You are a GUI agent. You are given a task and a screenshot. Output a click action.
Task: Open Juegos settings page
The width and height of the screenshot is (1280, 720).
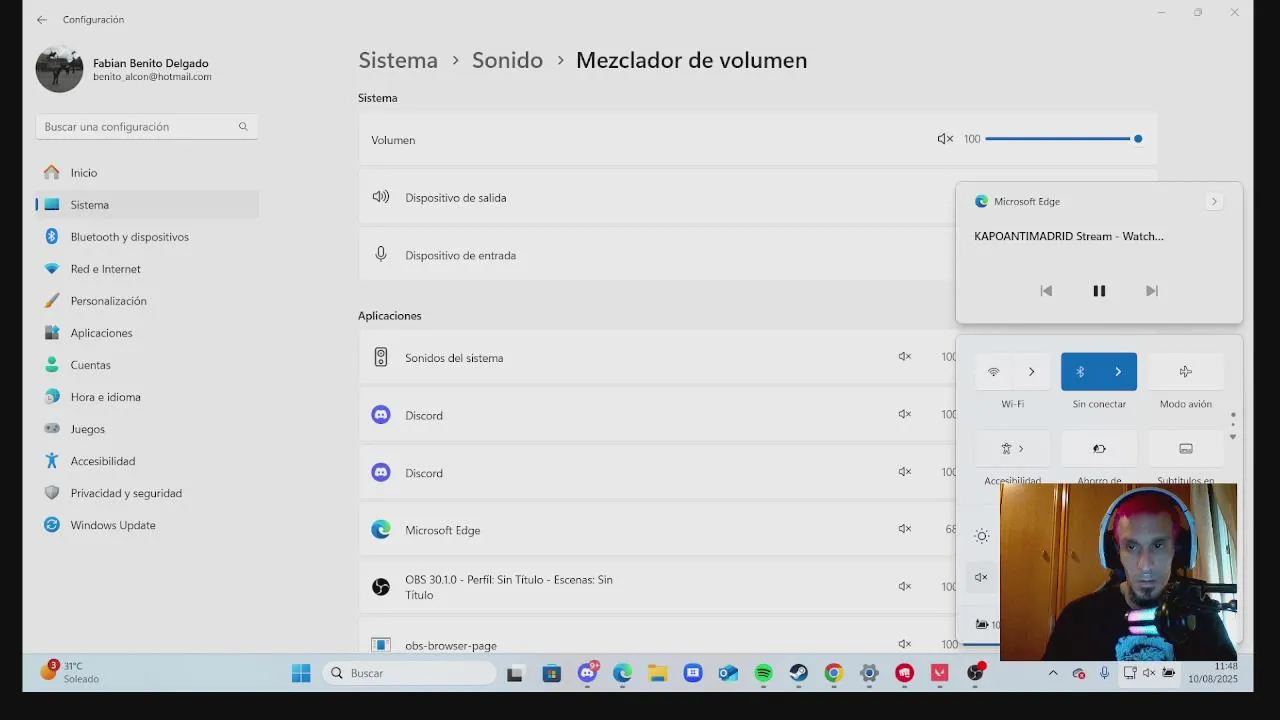coord(147,429)
